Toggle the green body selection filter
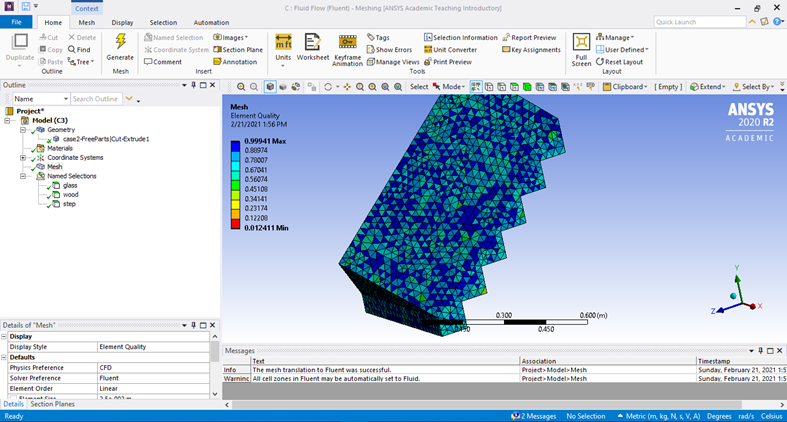The height and width of the screenshot is (422, 787). 527,87
